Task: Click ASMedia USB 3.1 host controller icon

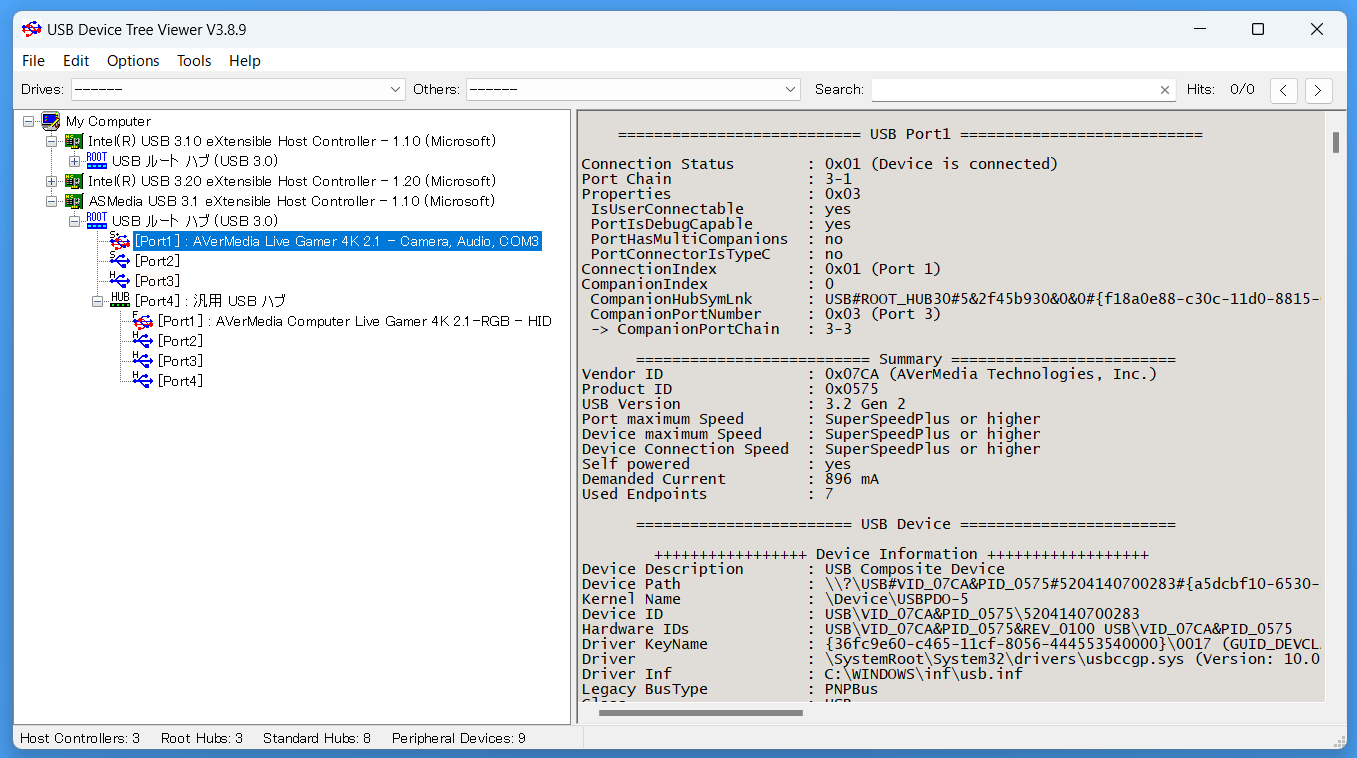Action: pos(74,201)
